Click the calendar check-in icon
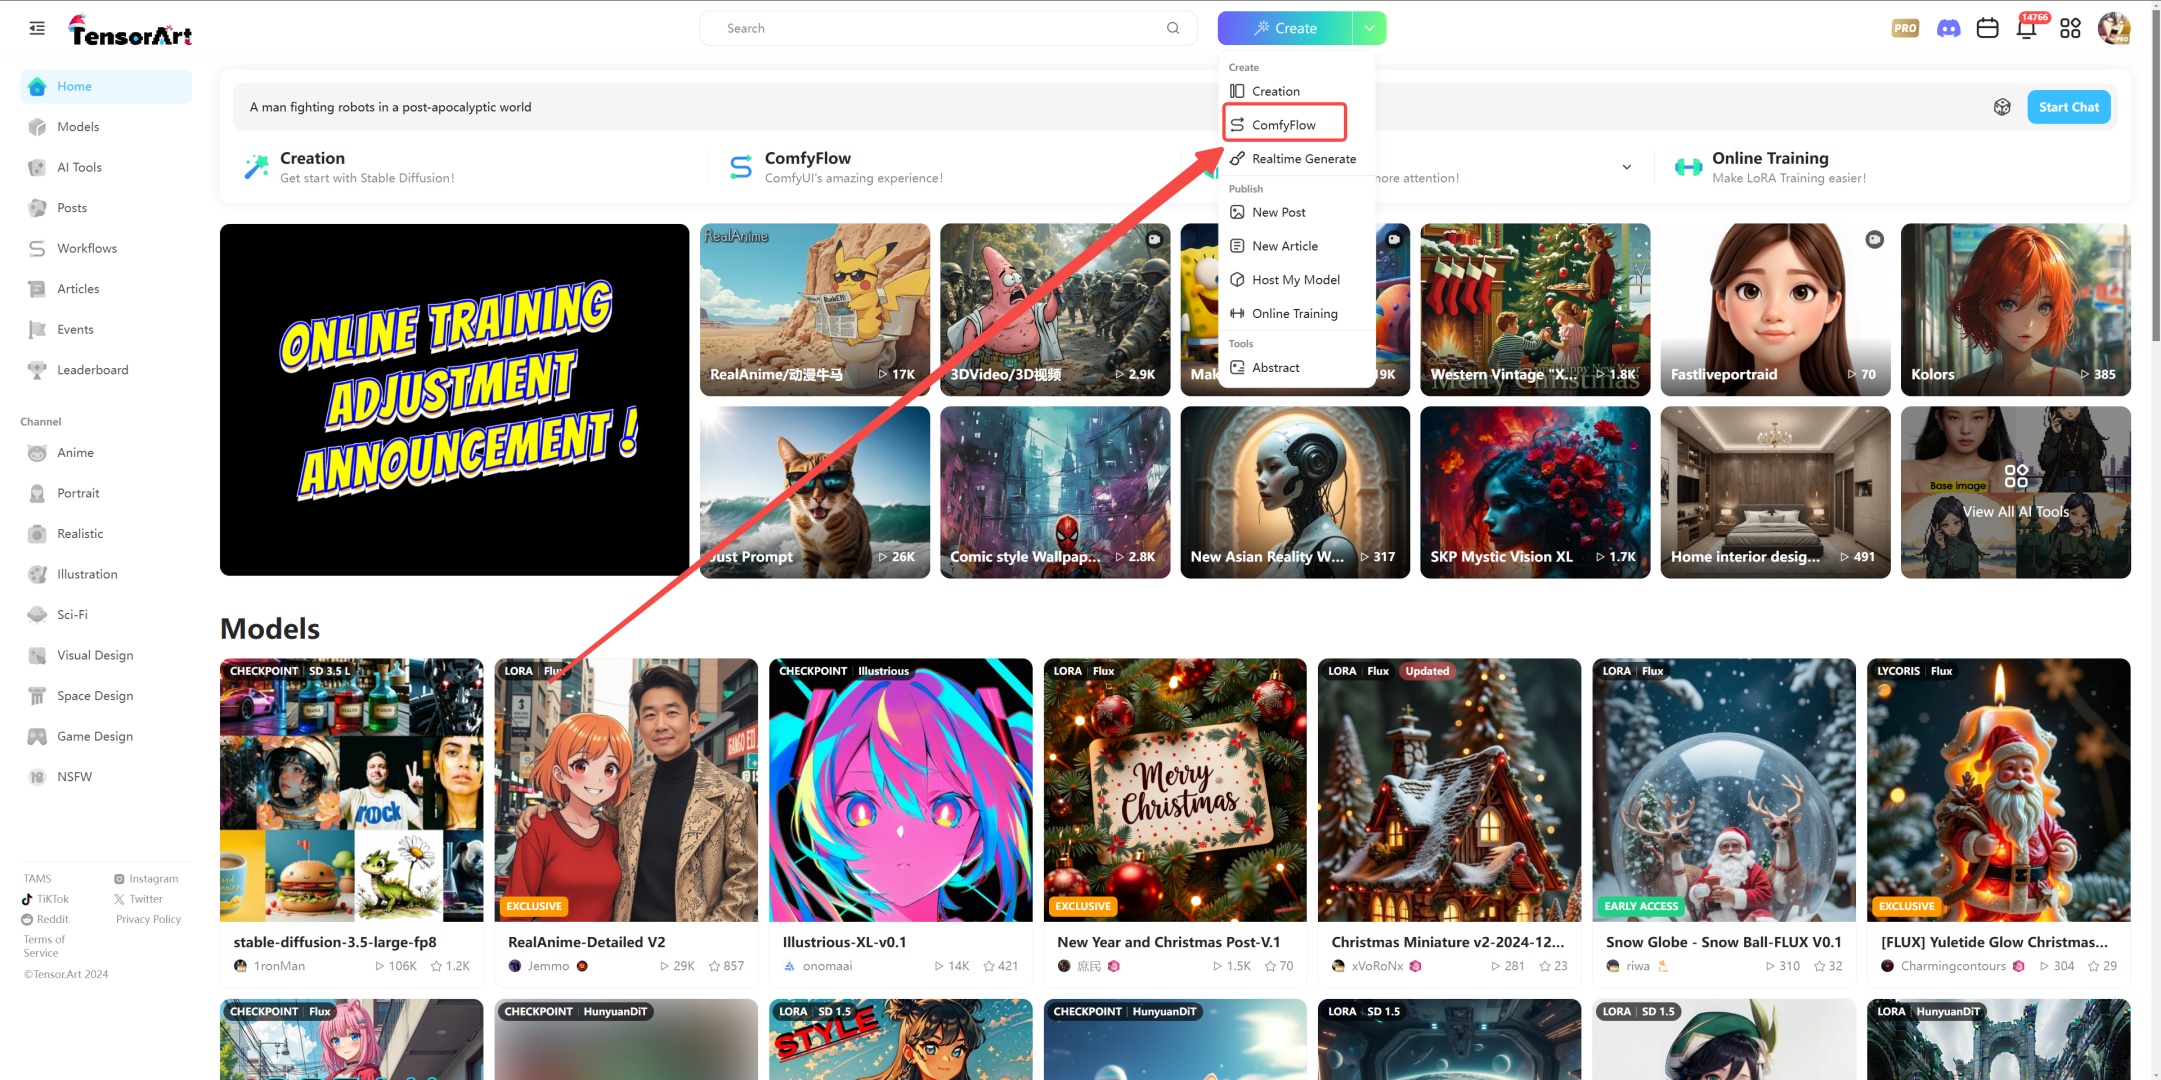The width and height of the screenshot is (2161, 1080). [1987, 28]
